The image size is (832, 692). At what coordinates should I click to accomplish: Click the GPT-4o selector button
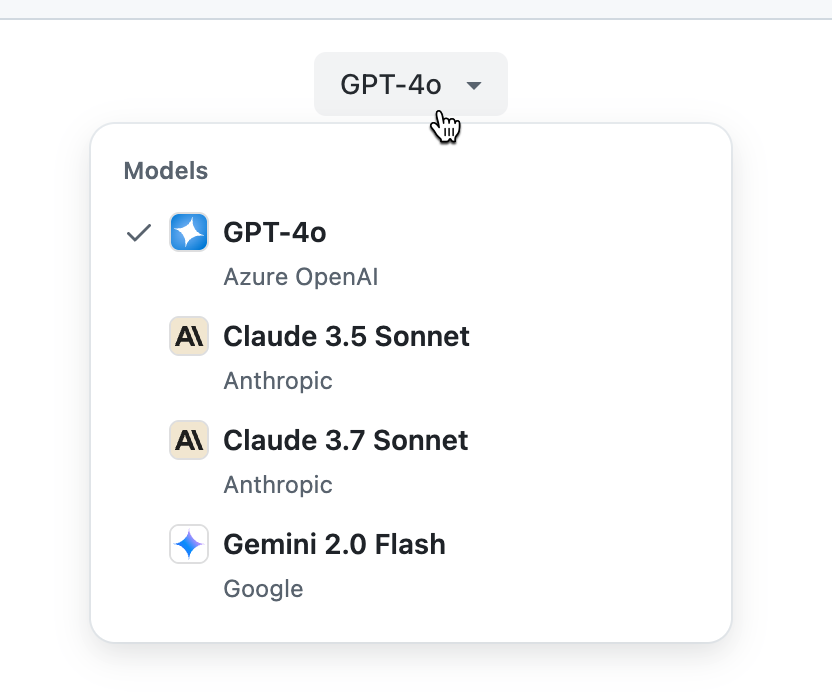410,84
